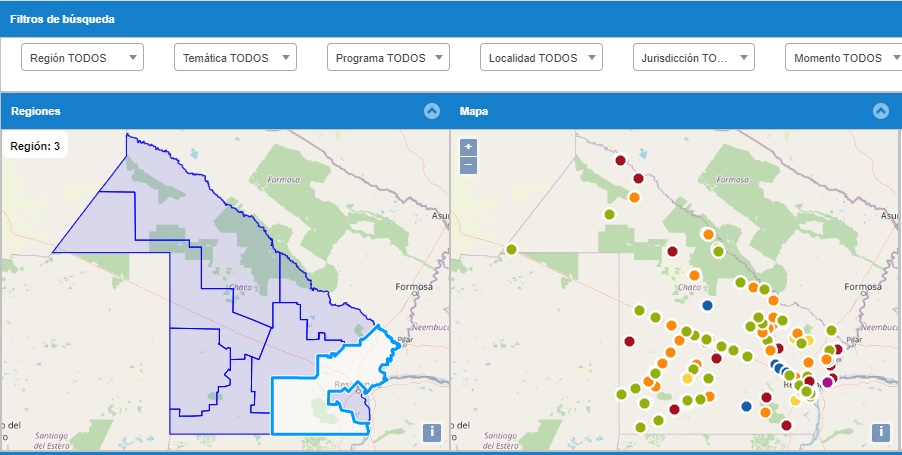This screenshot has width=902, height=455.
Task: Click the Mapa panel title
Action: pos(474,111)
